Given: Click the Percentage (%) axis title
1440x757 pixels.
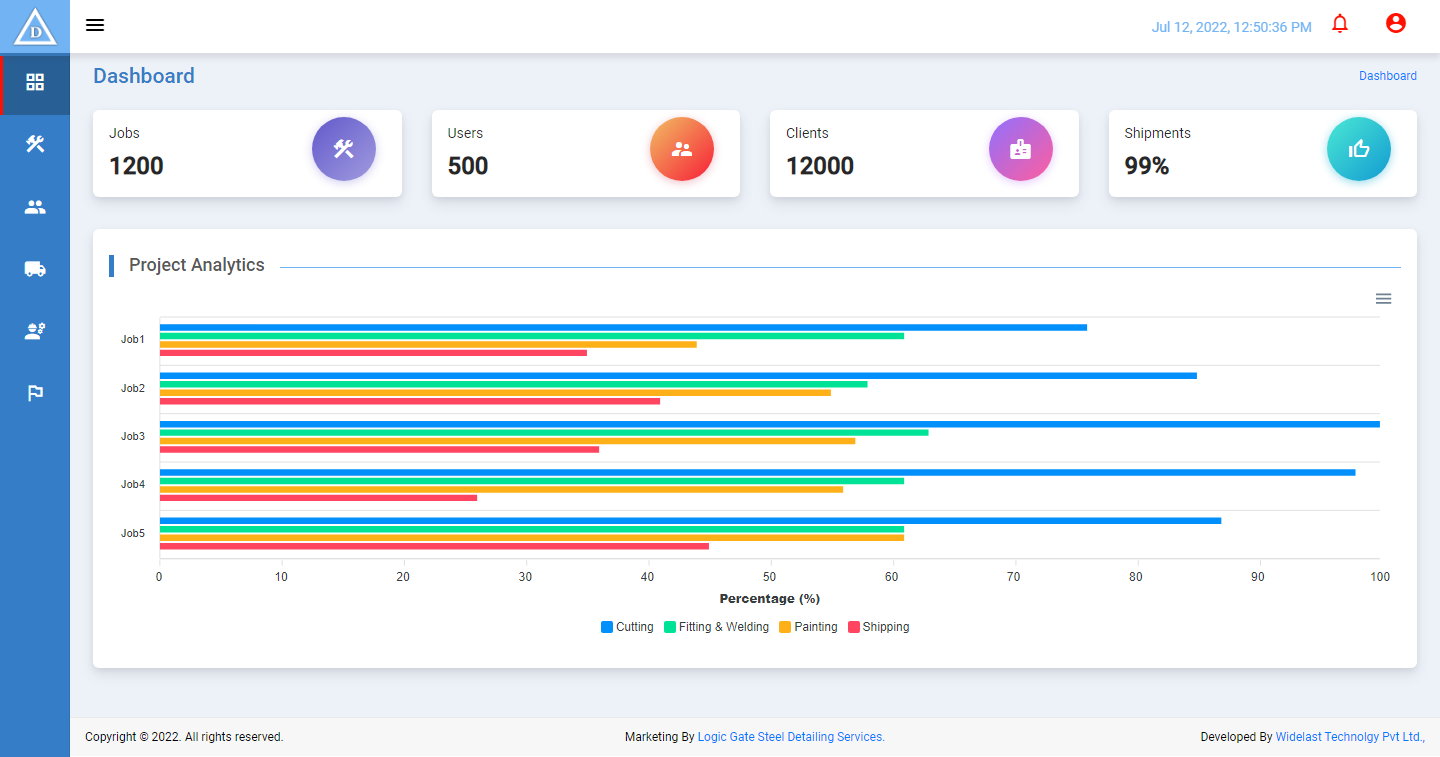Looking at the screenshot, I should 770,599.
